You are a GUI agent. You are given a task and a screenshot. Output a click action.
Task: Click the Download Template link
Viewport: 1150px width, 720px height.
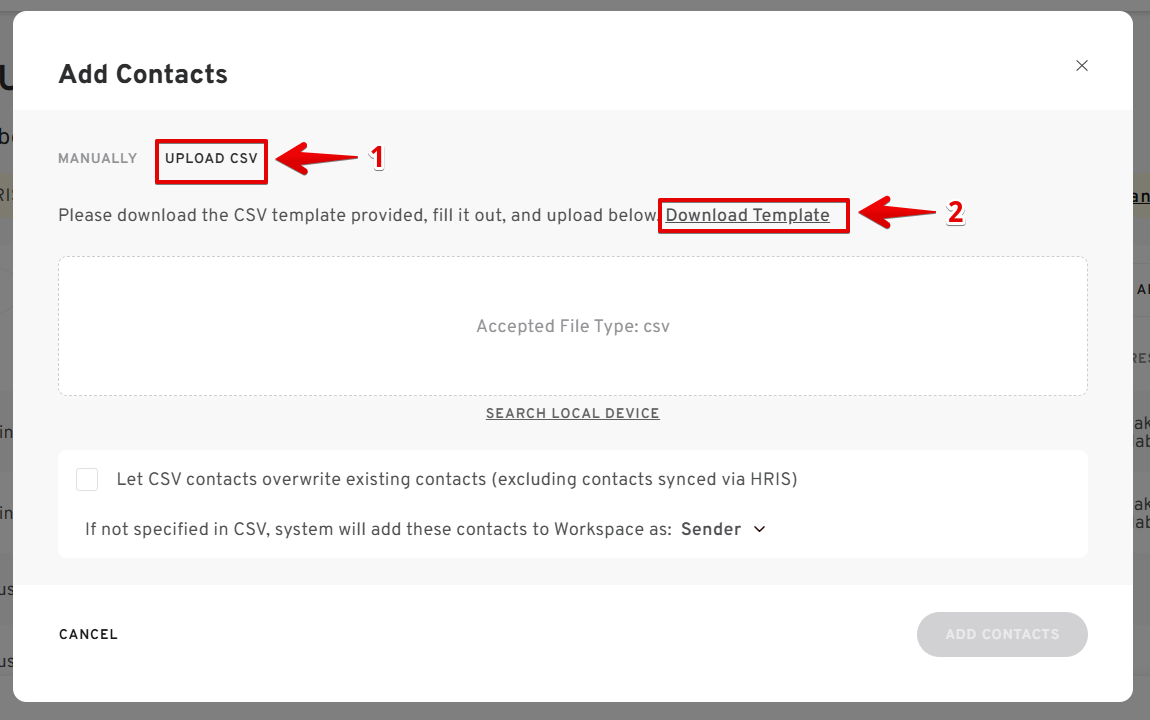point(747,216)
